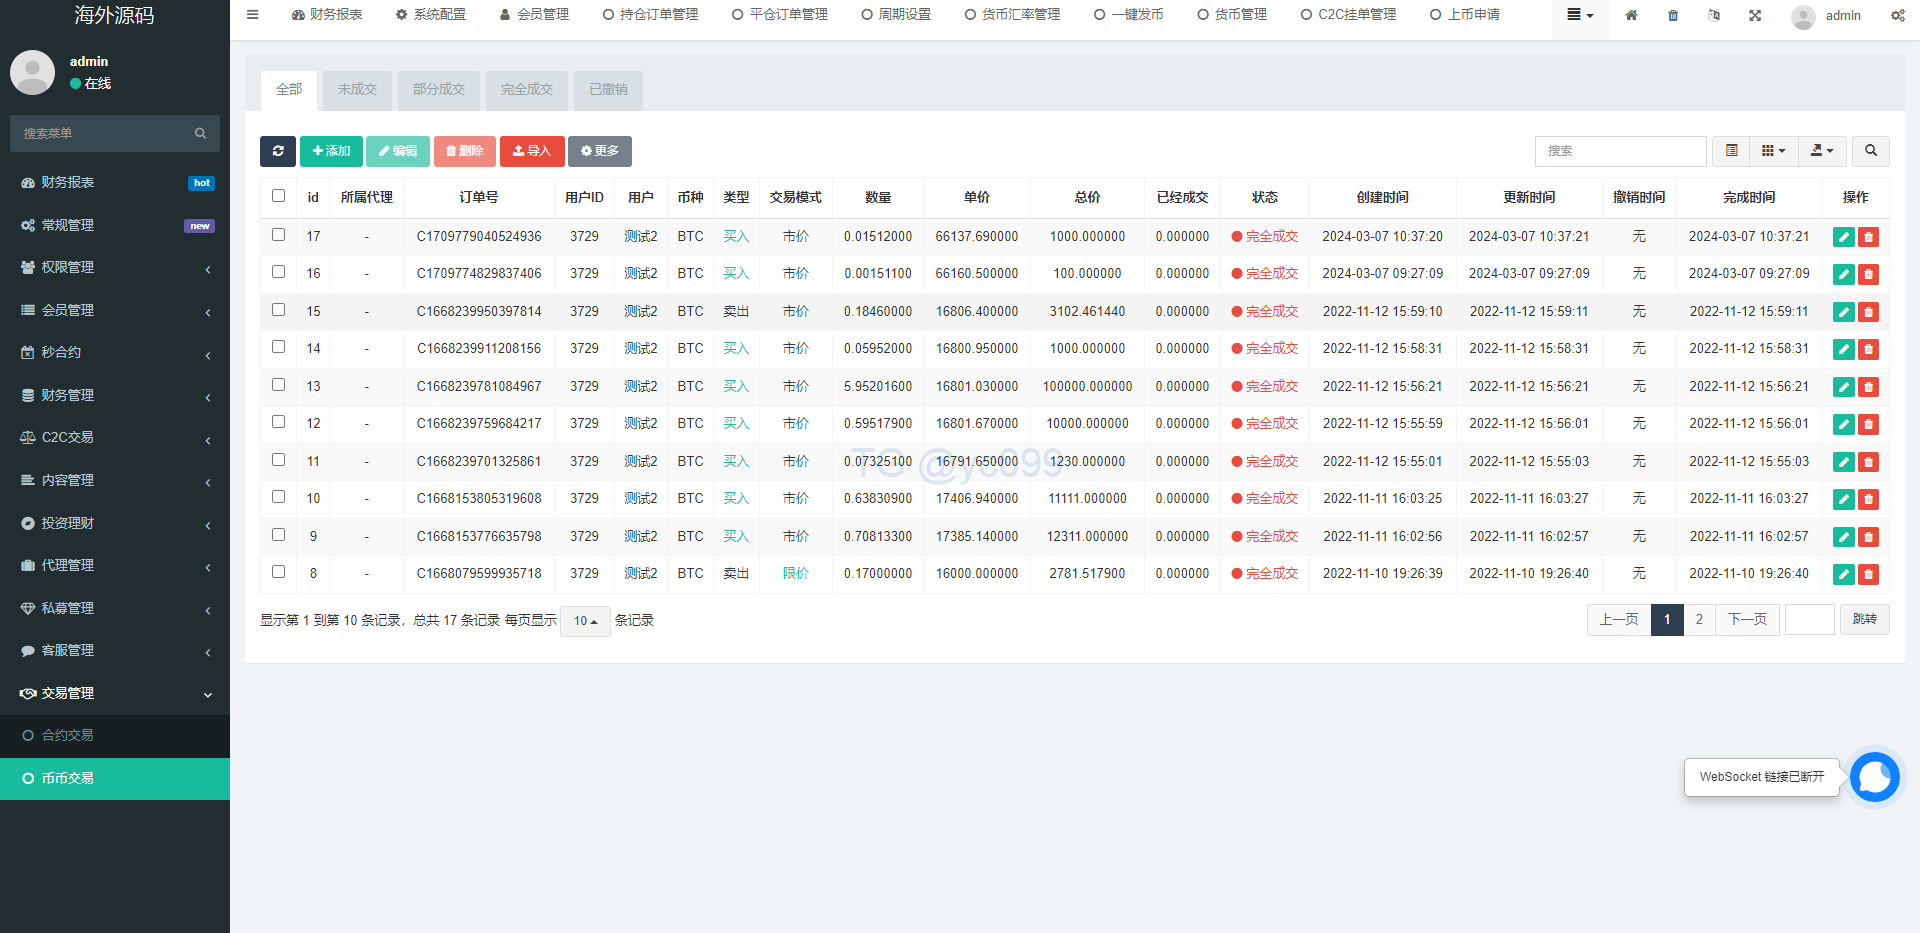Click the chat bubble WebSocket icon

coord(1874,777)
